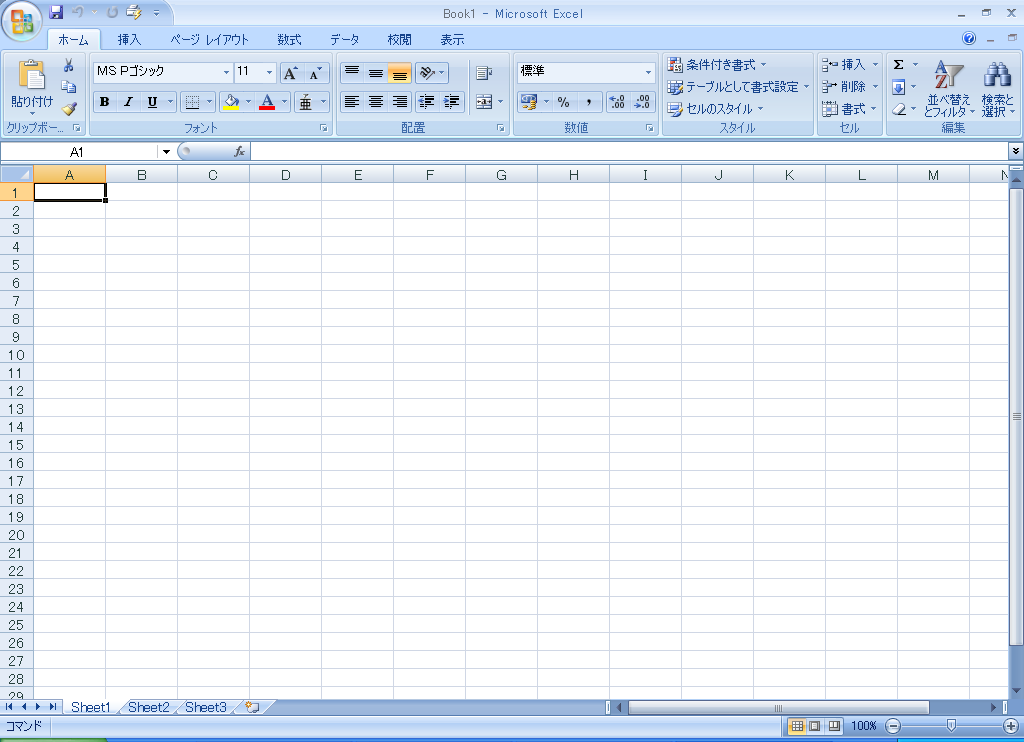Image resolution: width=1024 pixels, height=742 pixels.
Task: Open the 挿入 ribbon tab
Action: point(129,39)
